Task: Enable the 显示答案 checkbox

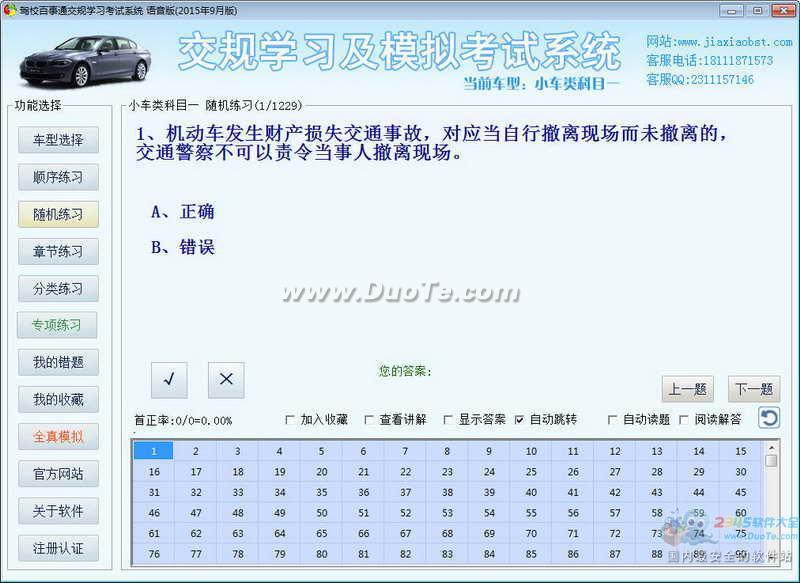Action: pyautogui.click(x=448, y=420)
